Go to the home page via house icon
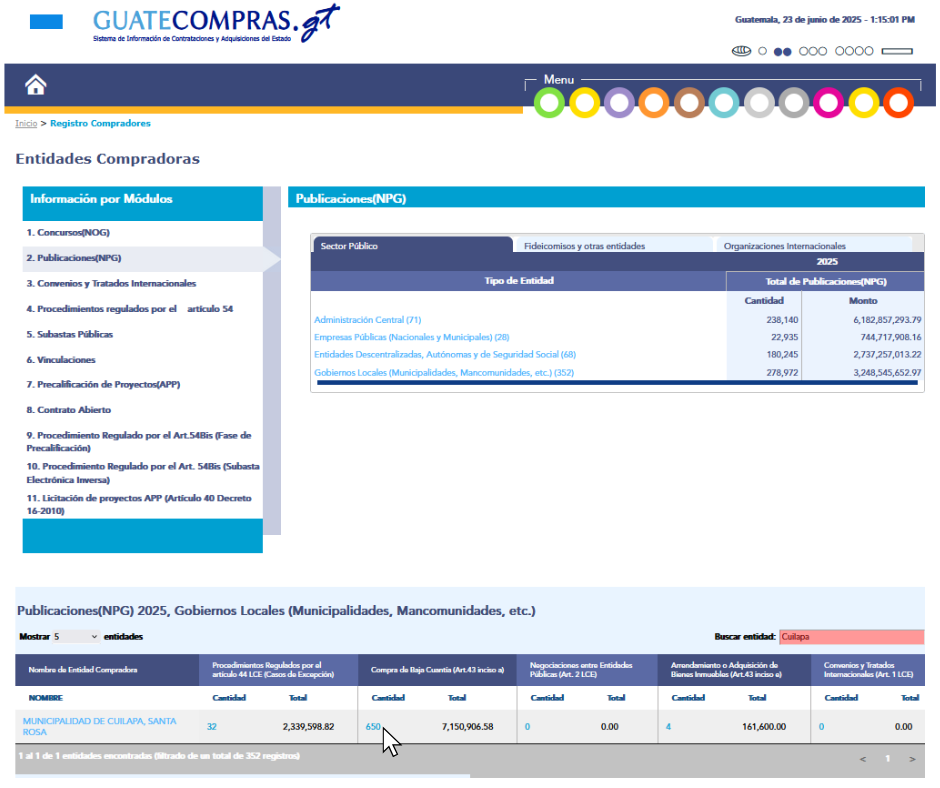This screenshot has width=940, height=788. pyautogui.click(x=36, y=85)
